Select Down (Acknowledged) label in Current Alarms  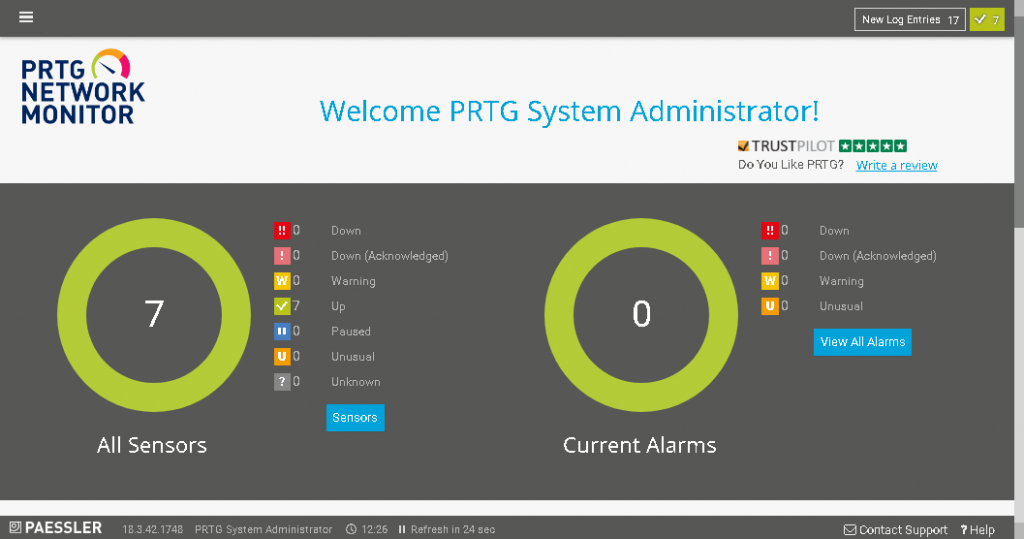coord(878,256)
